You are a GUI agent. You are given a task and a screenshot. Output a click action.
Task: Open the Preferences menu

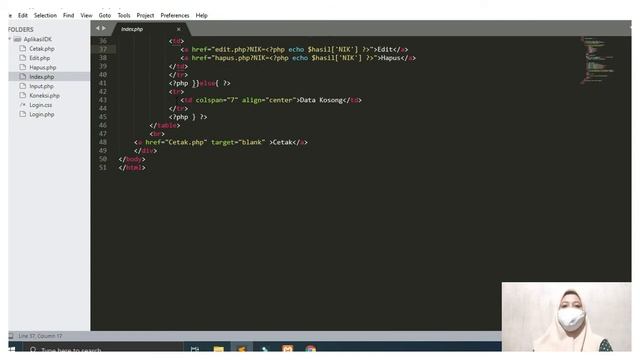(175, 16)
